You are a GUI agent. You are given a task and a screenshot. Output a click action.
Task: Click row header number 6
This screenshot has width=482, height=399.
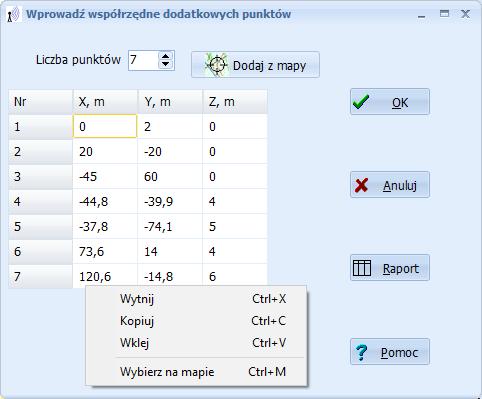coord(41,251)
